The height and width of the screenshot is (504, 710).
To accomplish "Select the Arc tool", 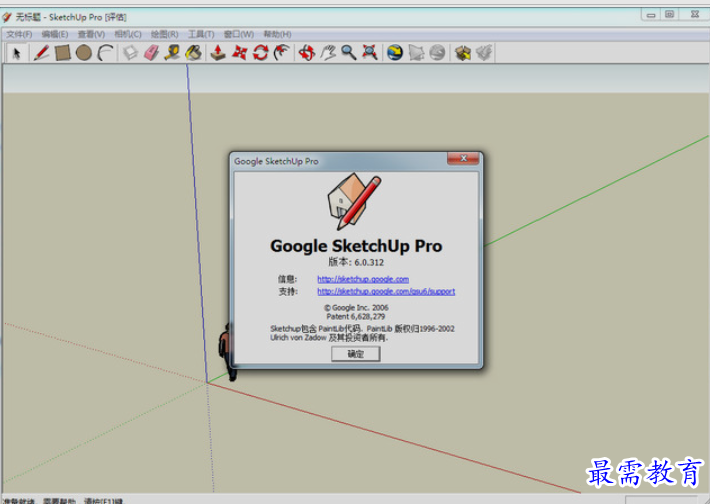I will point(106,53).
